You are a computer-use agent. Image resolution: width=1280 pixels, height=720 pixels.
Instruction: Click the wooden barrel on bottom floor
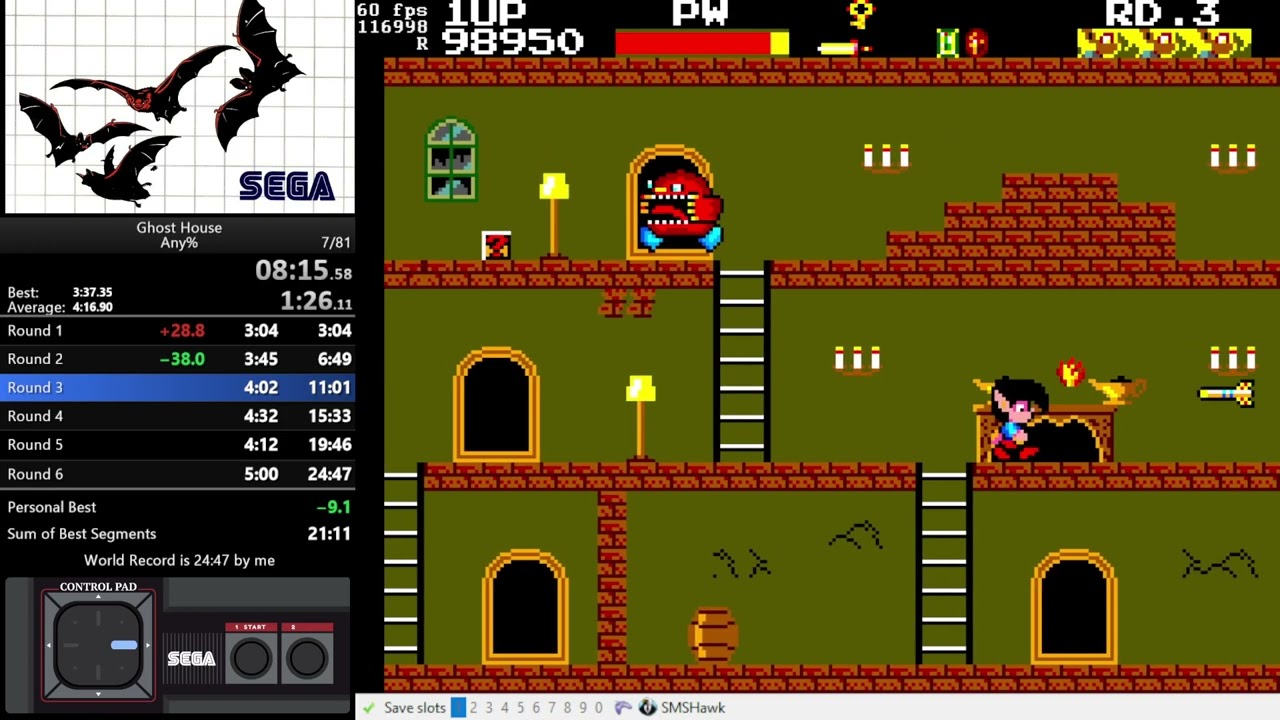pyautogui.click(x=713, y=635)
